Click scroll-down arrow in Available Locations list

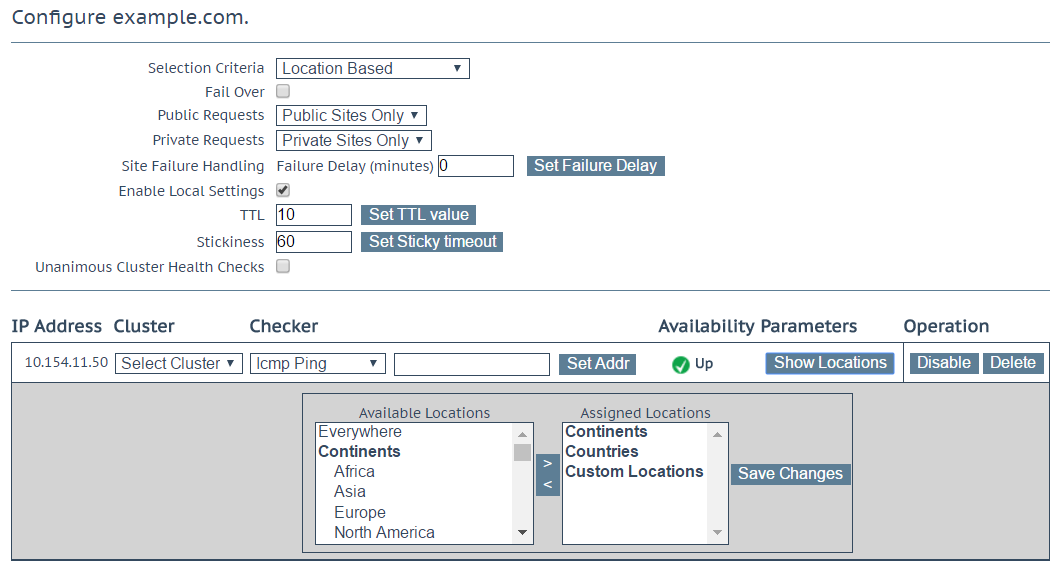[x=522, y=533]
